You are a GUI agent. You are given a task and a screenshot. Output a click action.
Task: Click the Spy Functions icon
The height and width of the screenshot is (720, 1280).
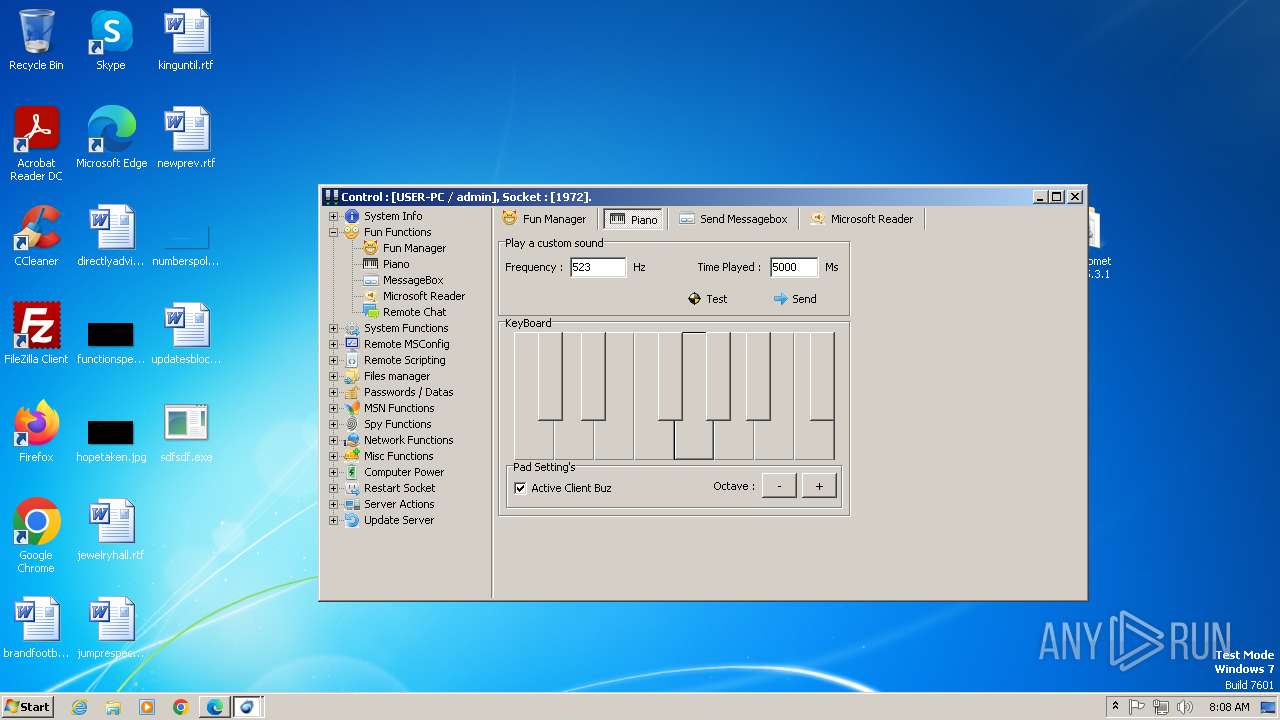351,424
